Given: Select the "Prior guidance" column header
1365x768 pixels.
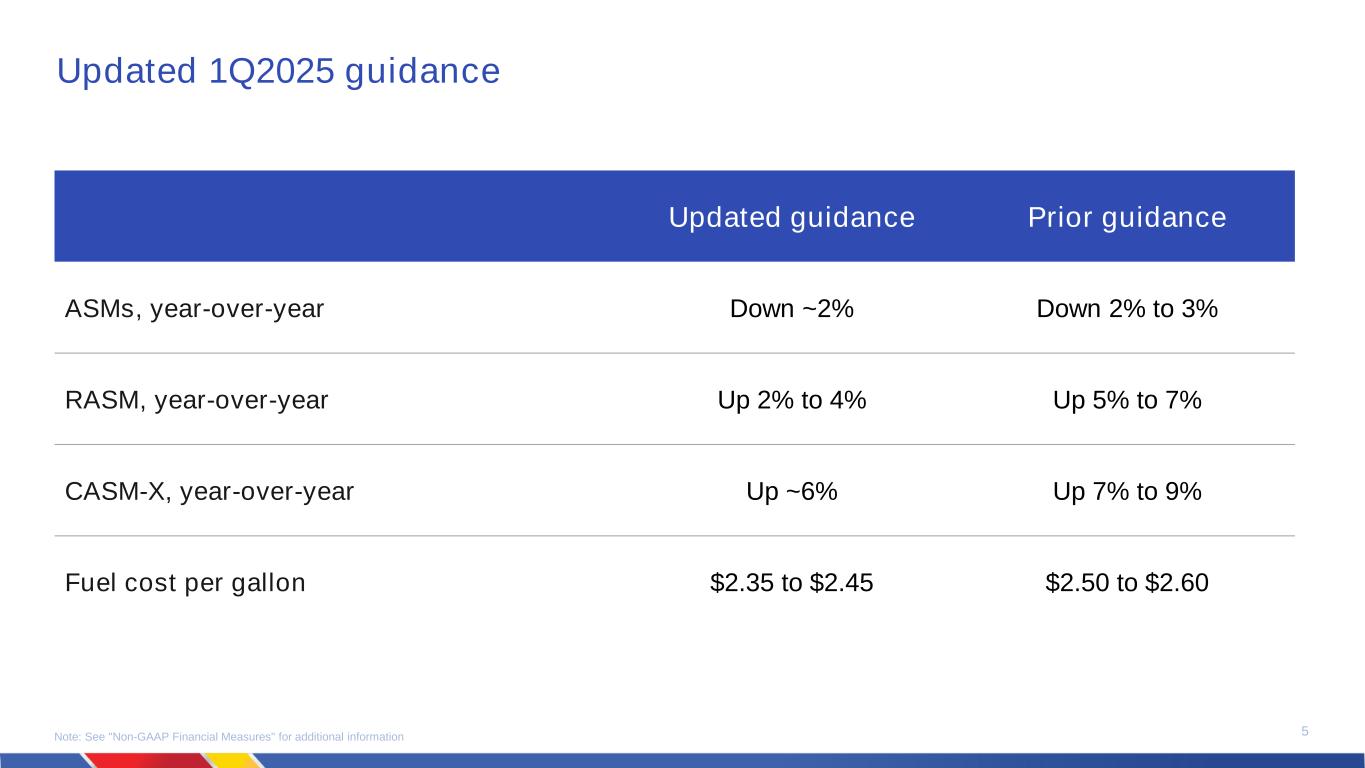Looking at the screenshot, I should click(x=1127, y=218).
